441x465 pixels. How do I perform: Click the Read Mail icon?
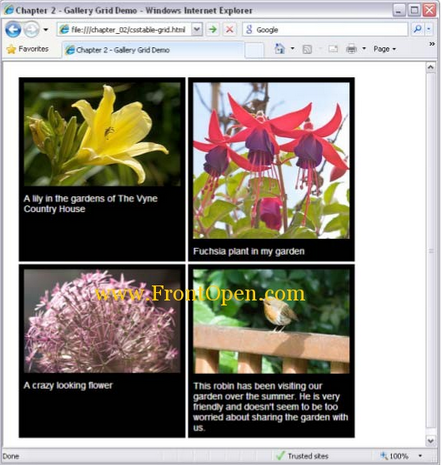pos(333,49)
